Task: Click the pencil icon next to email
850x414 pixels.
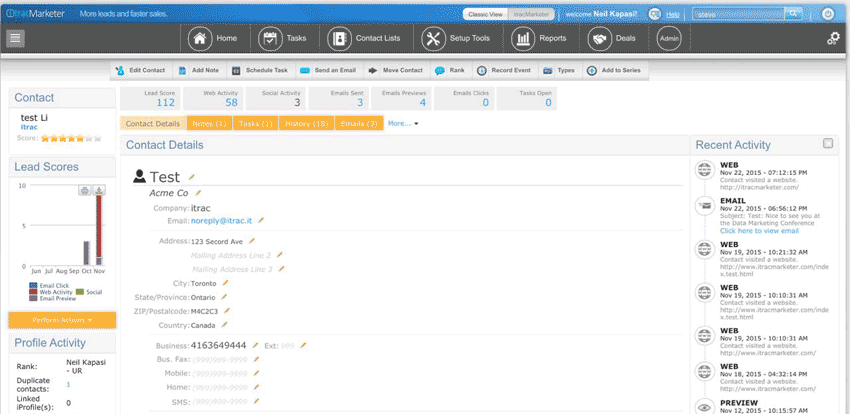Action: 262,220
